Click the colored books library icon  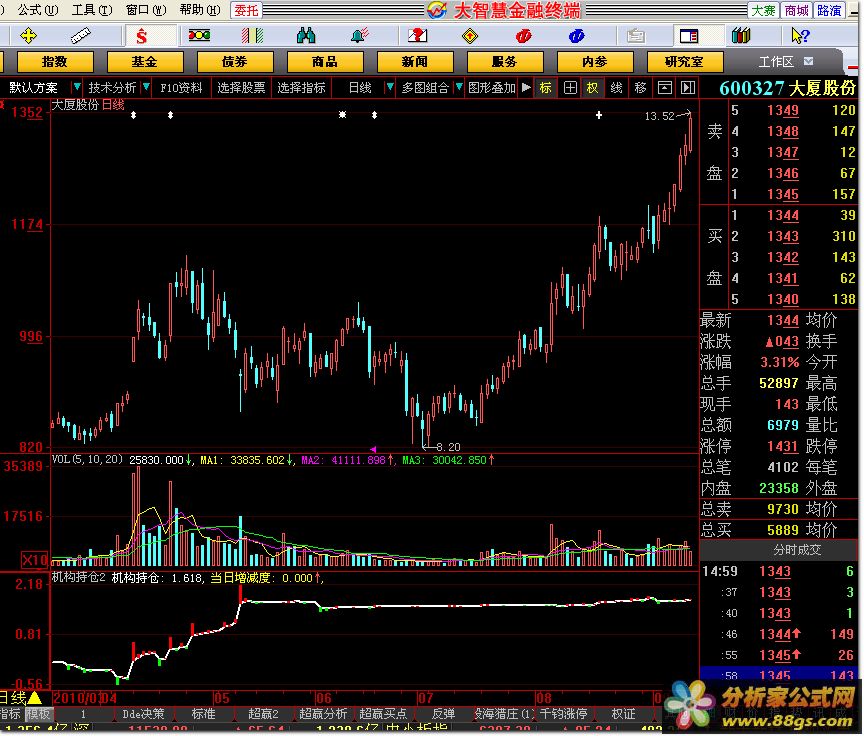[741, 36]
